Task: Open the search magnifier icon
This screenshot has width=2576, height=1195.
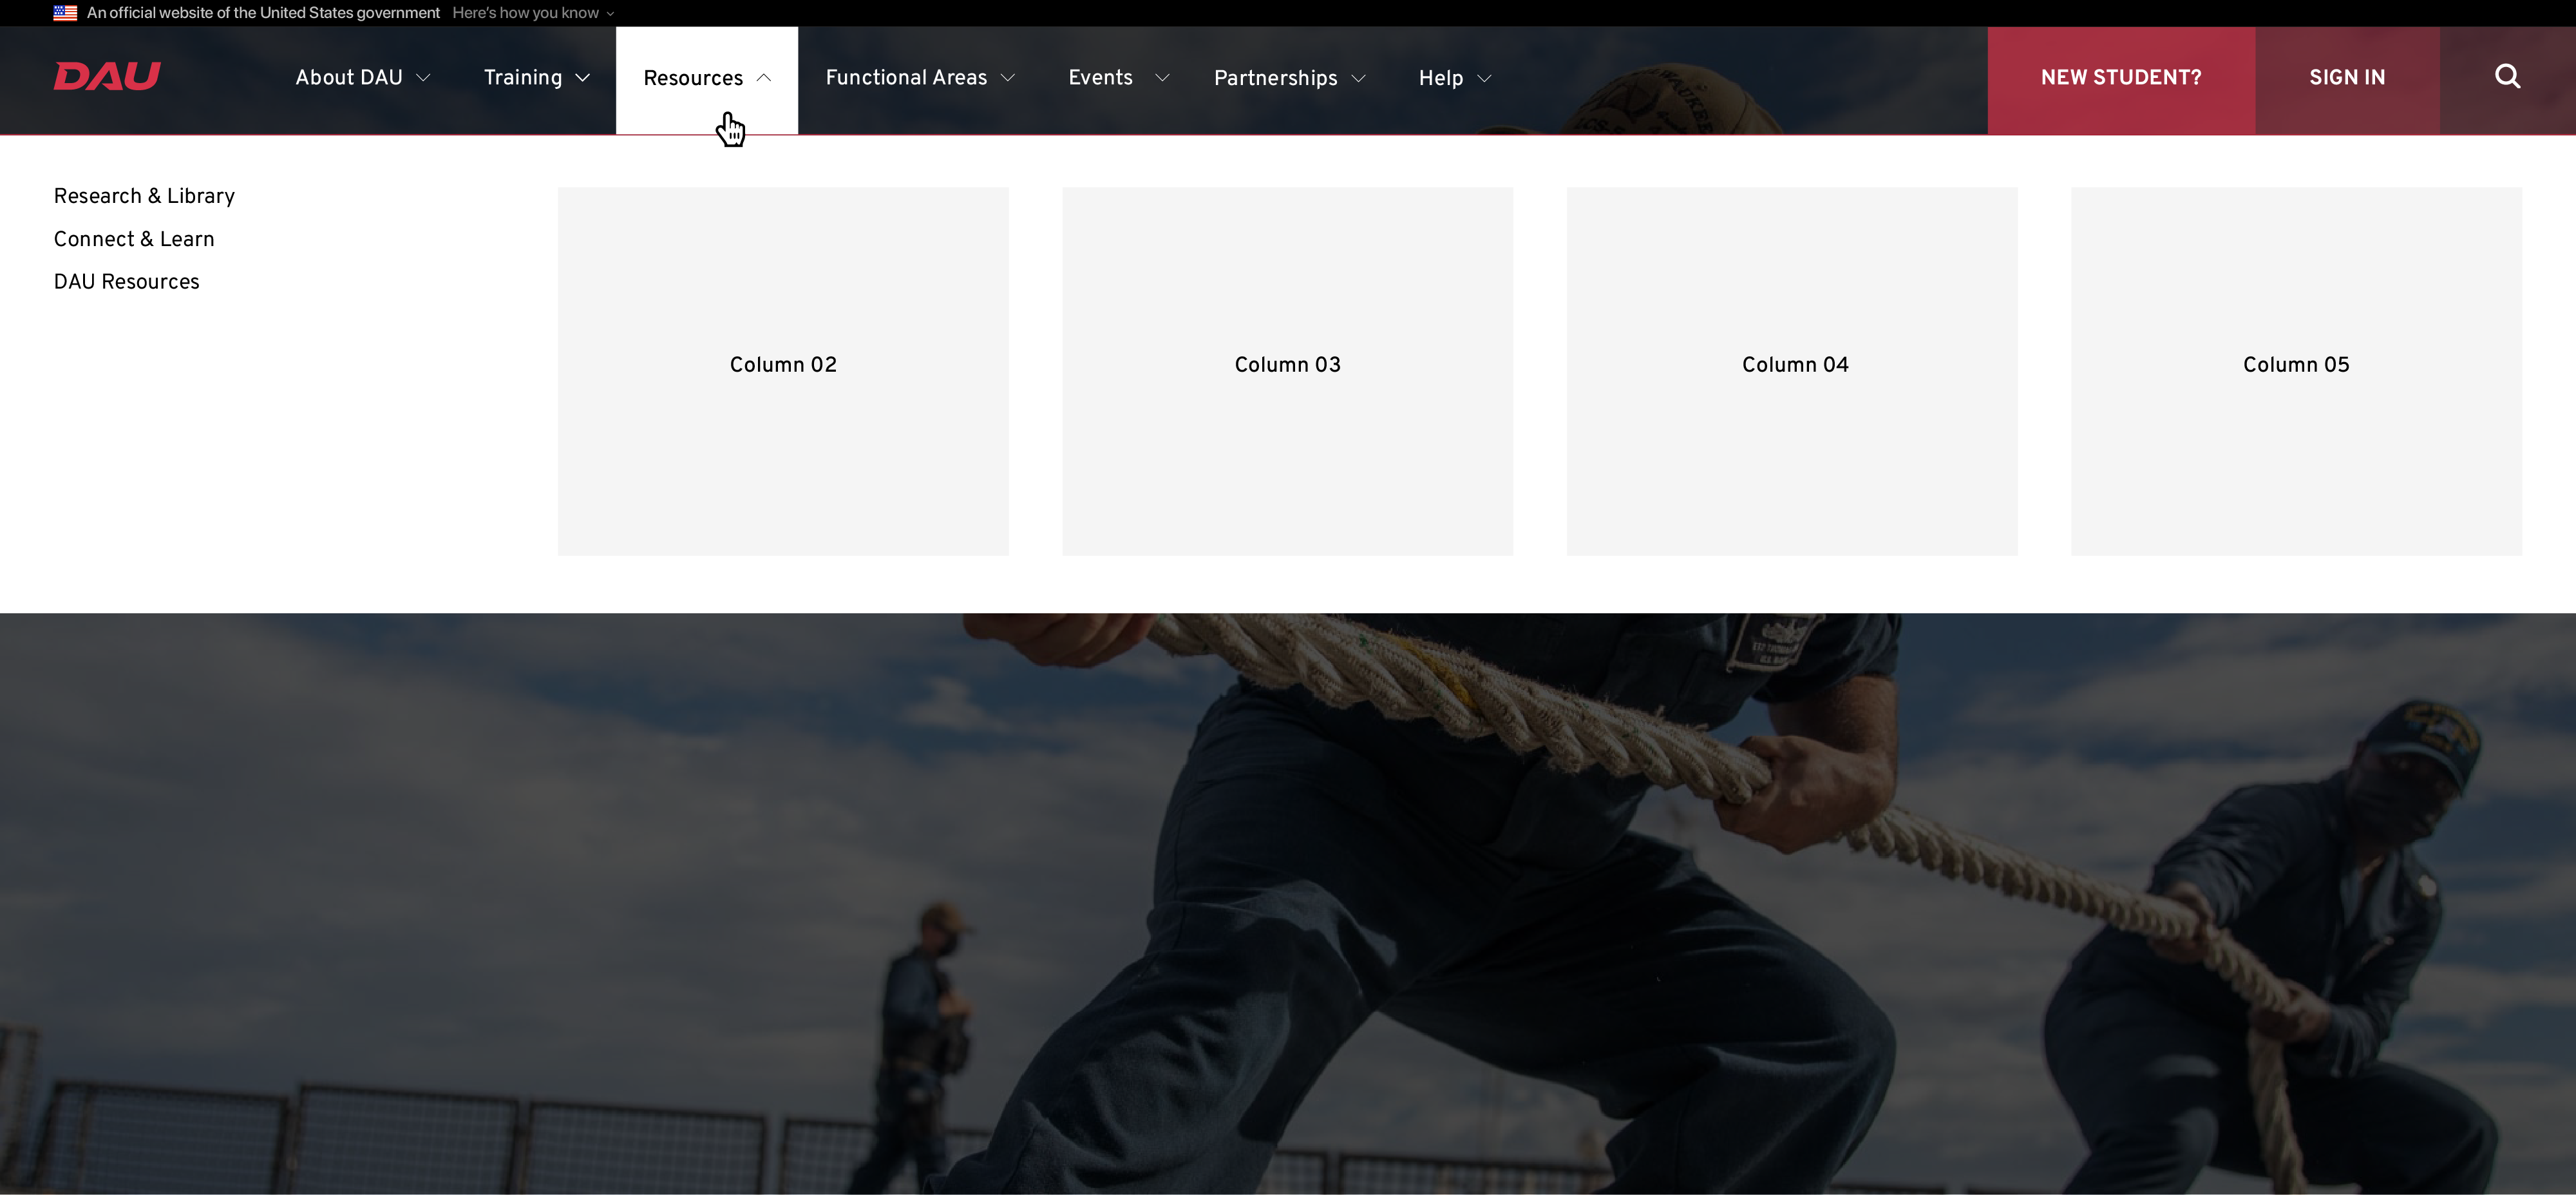Action: pos(2507,77)
